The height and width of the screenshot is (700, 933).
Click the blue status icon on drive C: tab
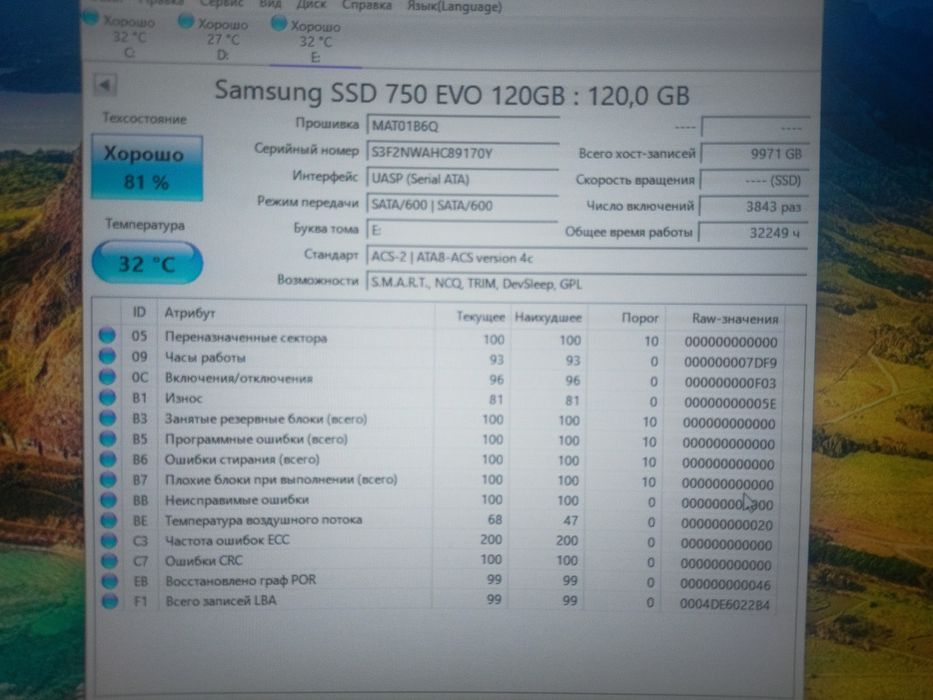coord(91,18)
